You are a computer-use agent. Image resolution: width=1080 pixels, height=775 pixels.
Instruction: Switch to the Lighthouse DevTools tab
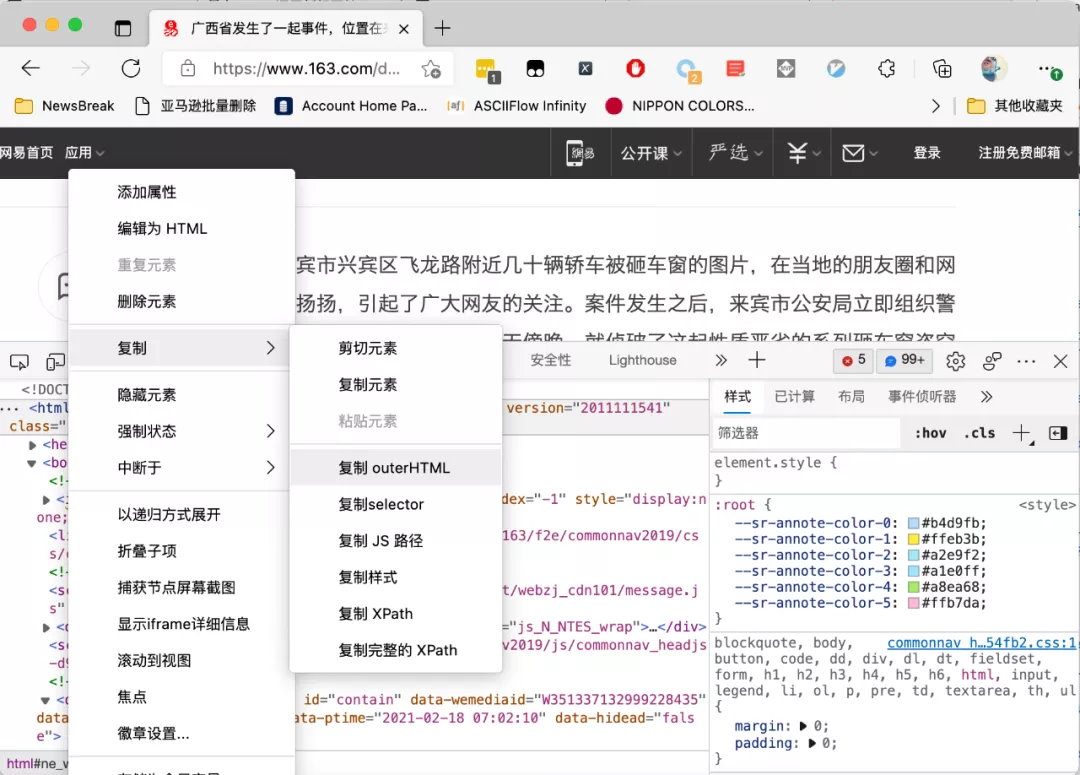pos(642,360)
